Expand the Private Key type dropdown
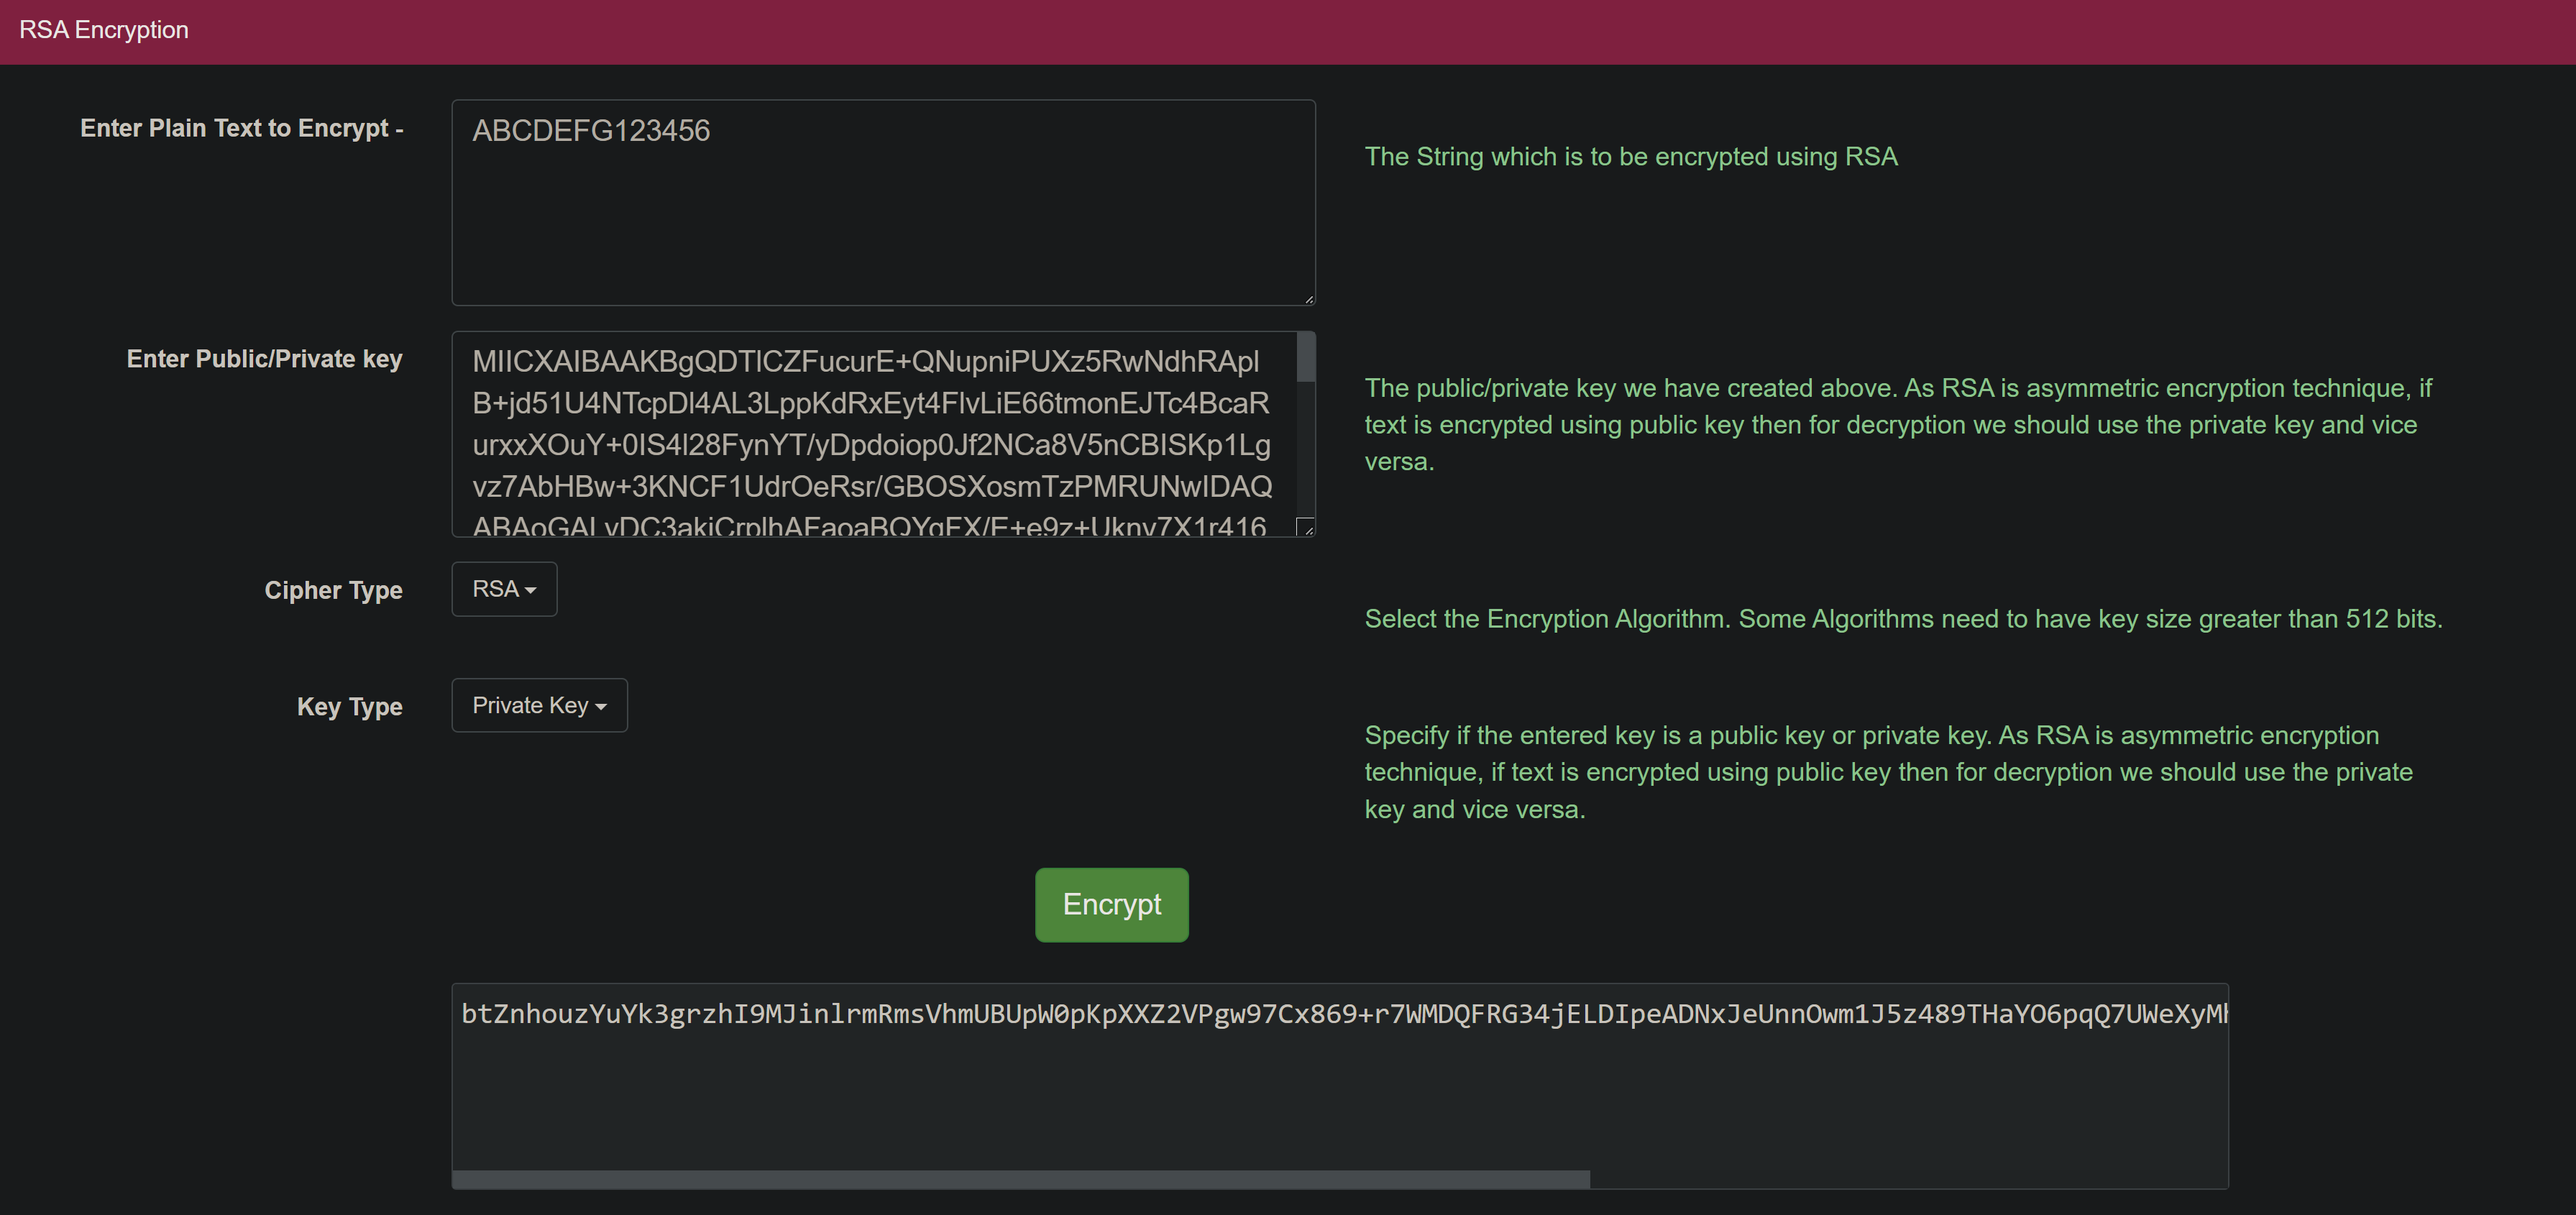Image resolution: width=2576 pixels, height=1215 pixels. [x=539, y=706]
